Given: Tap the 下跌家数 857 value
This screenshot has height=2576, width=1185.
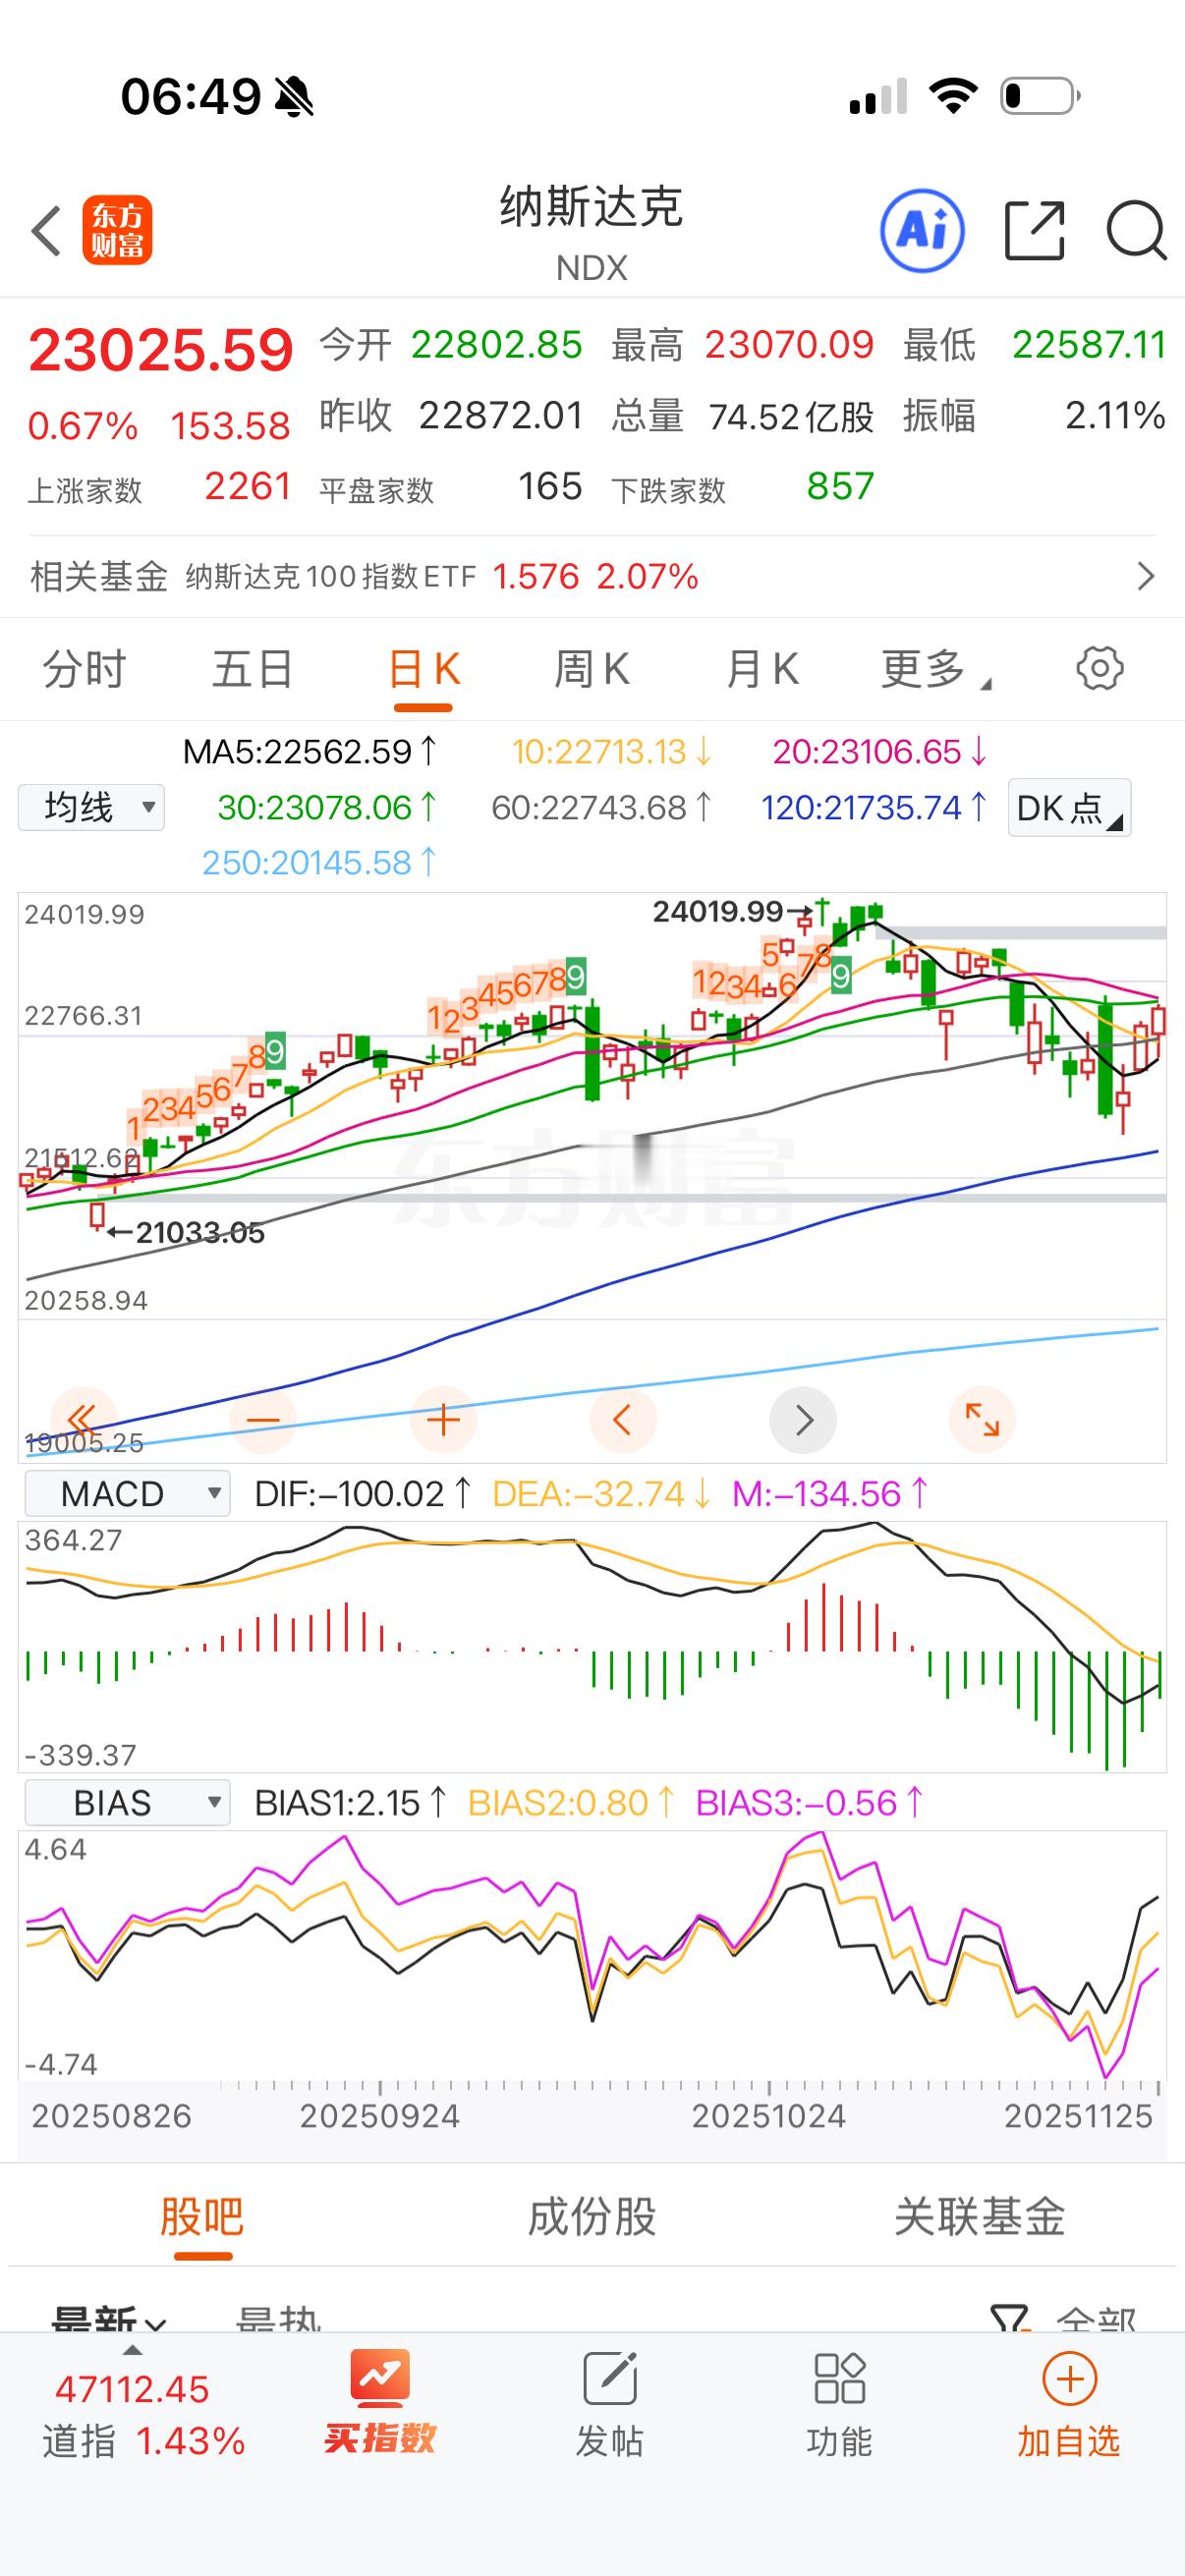Looking at the screenshot, I should pos(840,487).
